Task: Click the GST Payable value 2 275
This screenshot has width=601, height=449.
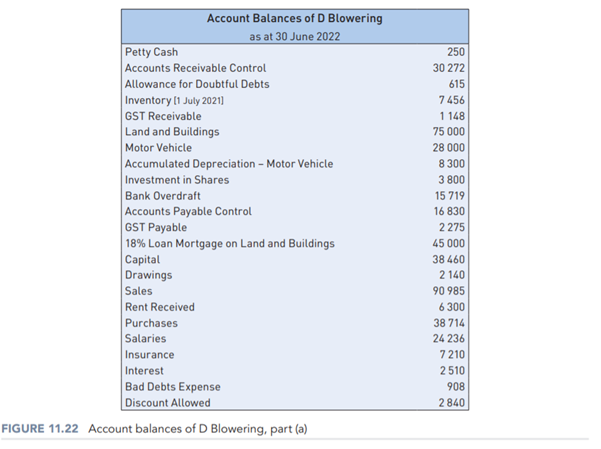Action: tap(452, 228)
